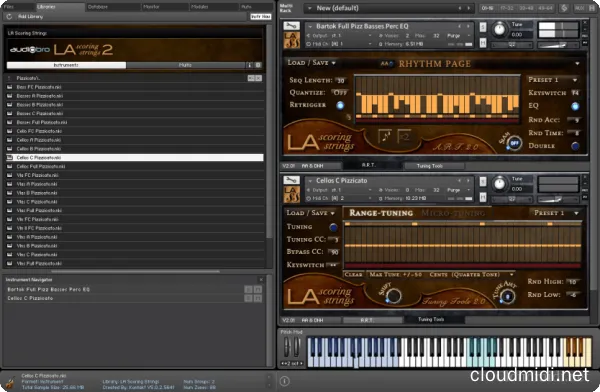Open Preset 1 dropdown on Range-Tuning page

[x=556, y=212]
